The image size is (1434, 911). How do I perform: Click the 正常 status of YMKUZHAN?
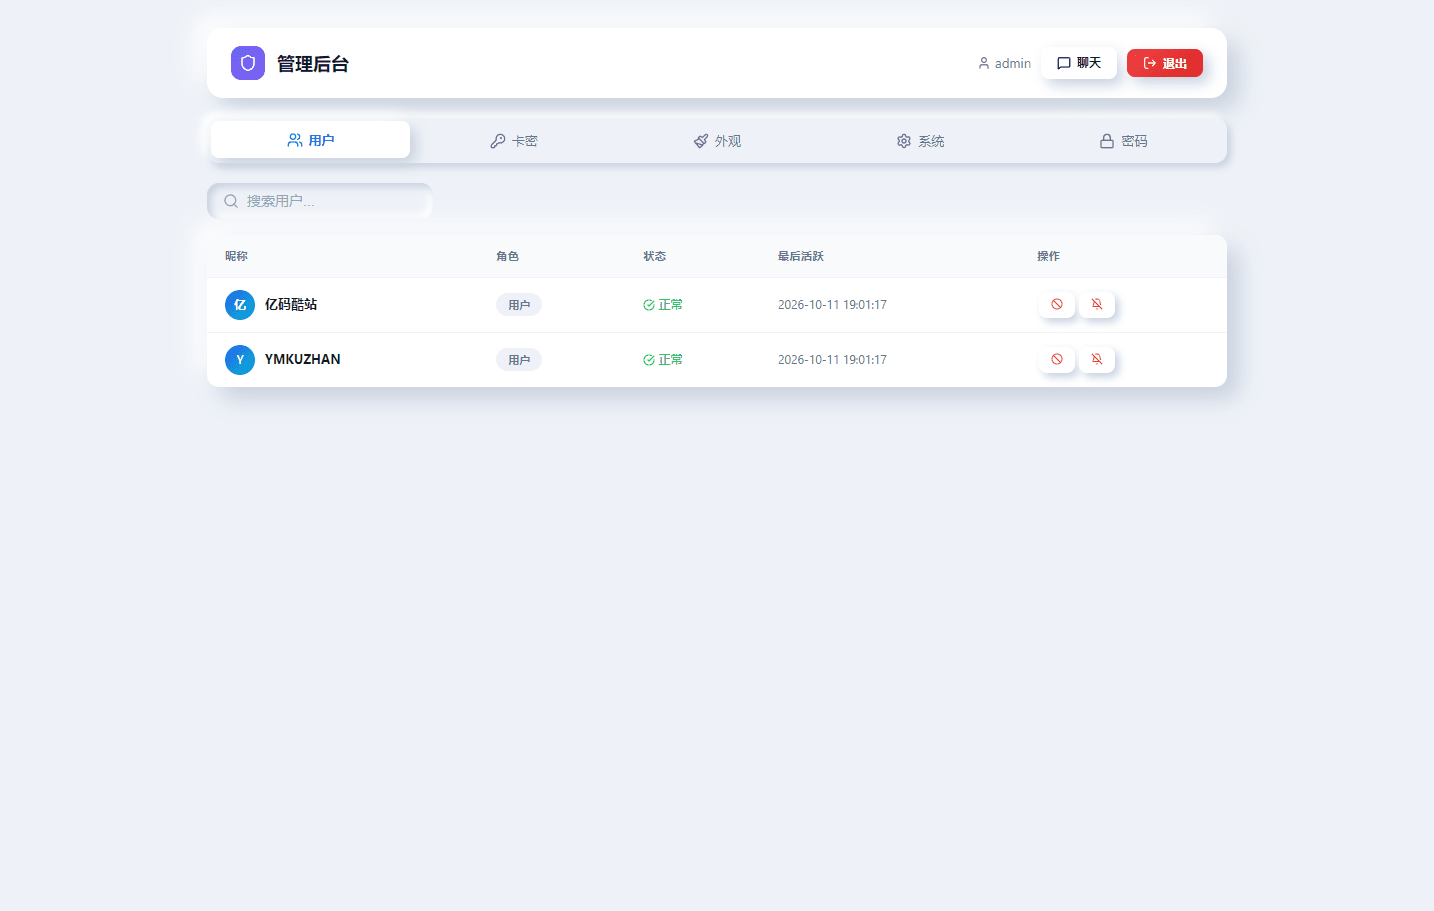pyautogui.click(x=663, y=360)
